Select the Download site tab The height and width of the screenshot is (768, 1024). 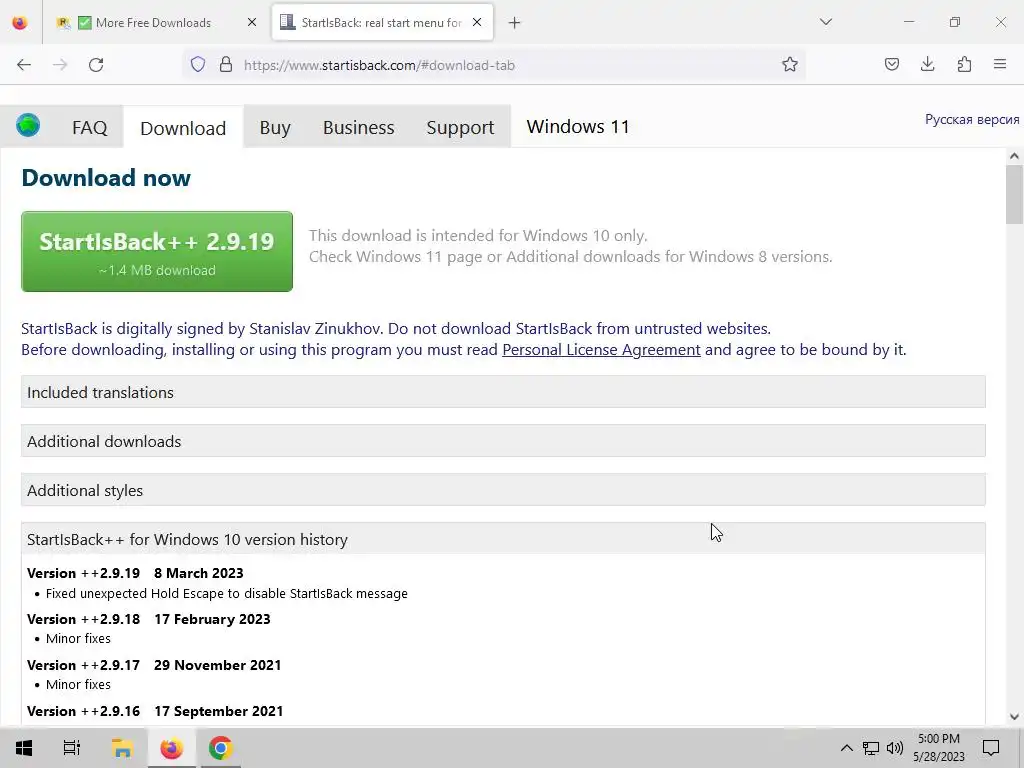point(183,128)
